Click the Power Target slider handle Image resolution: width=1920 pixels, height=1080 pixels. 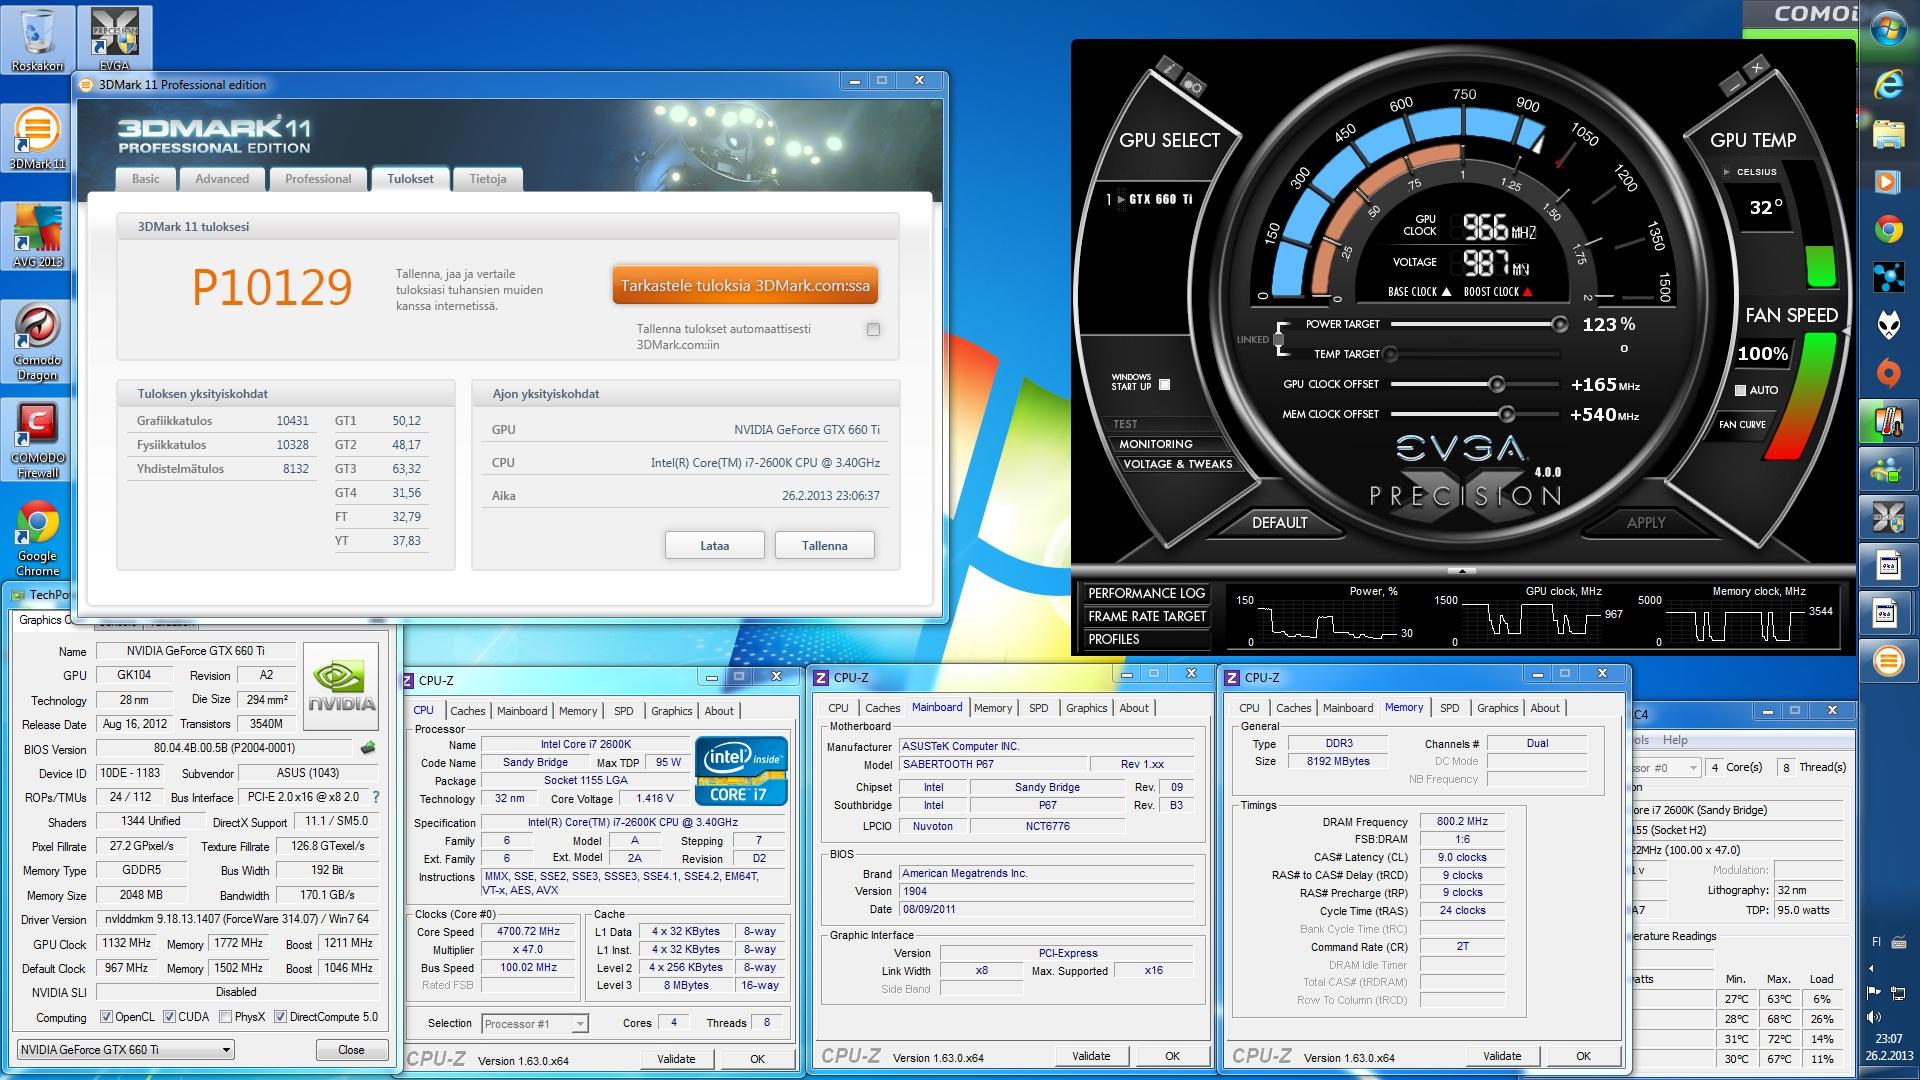pos(1559,324)
